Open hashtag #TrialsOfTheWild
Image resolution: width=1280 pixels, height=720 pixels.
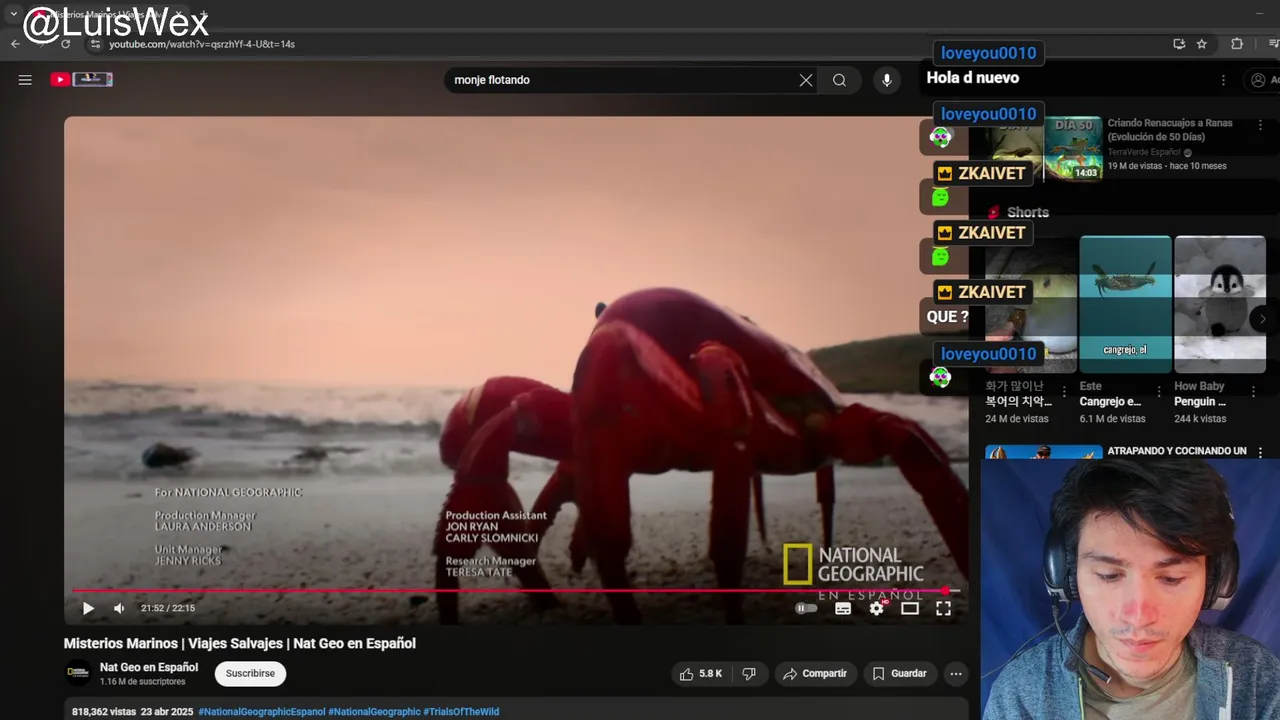(x=461, y=712)
